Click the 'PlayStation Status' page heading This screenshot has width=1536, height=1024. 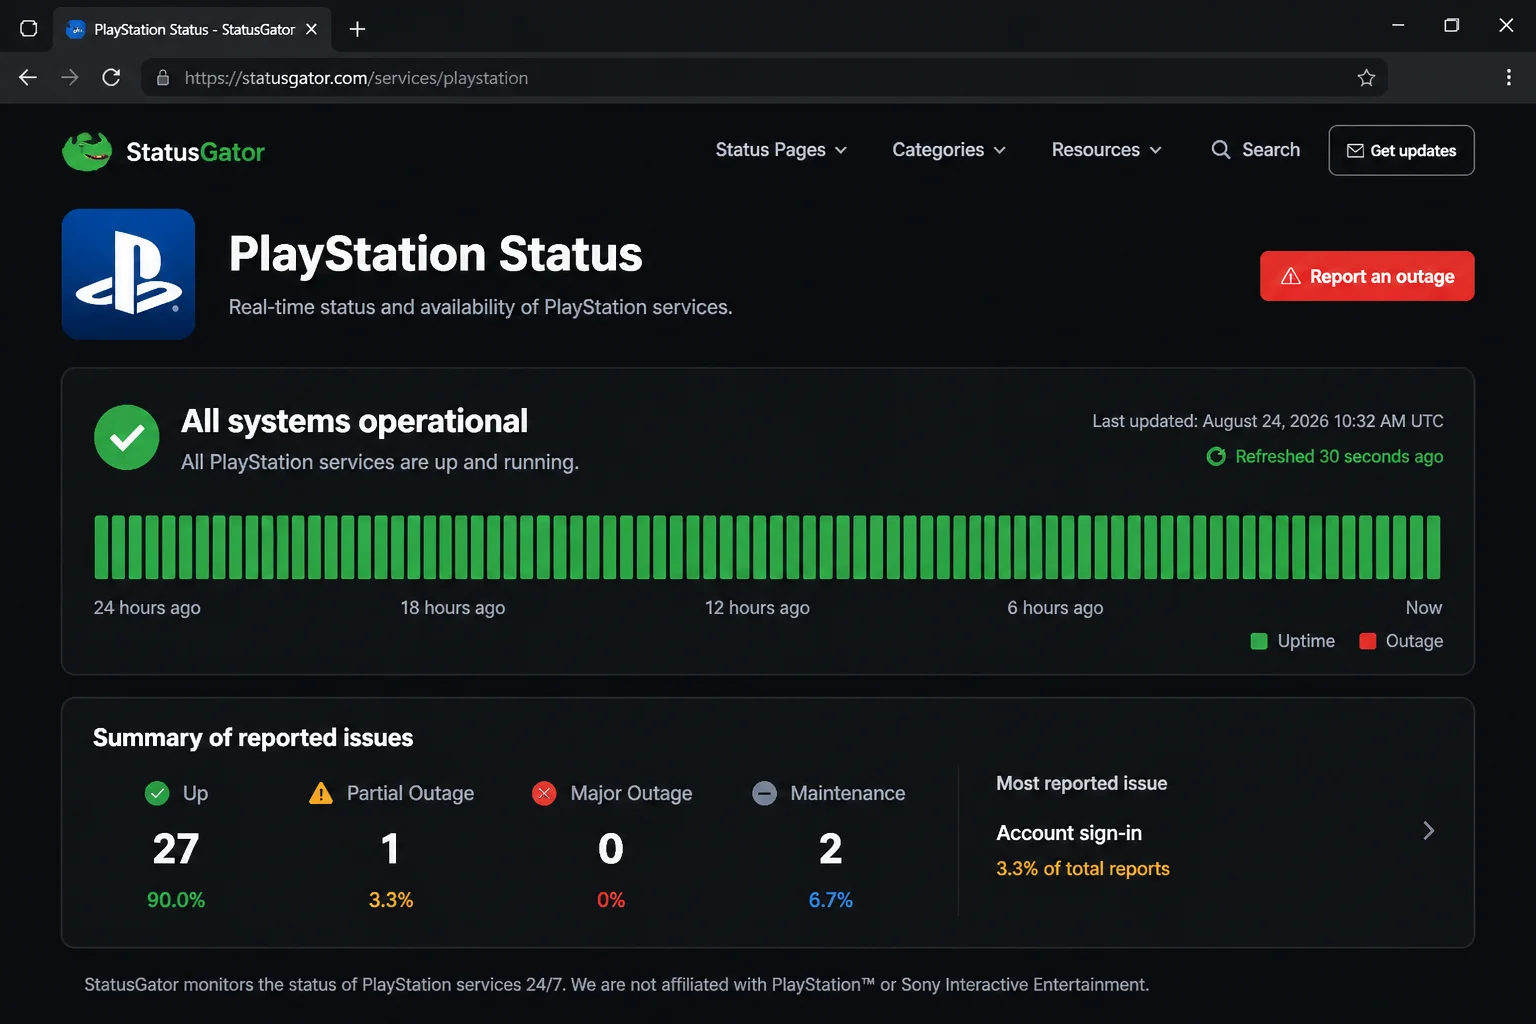[436, 254]
